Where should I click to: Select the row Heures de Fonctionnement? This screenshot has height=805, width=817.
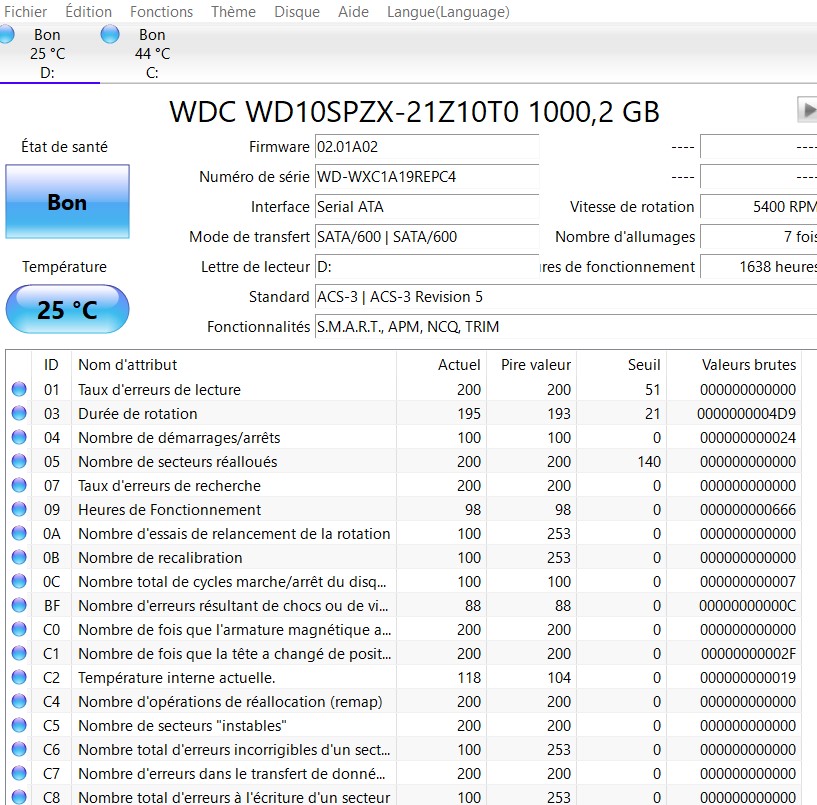pos(404,509)
